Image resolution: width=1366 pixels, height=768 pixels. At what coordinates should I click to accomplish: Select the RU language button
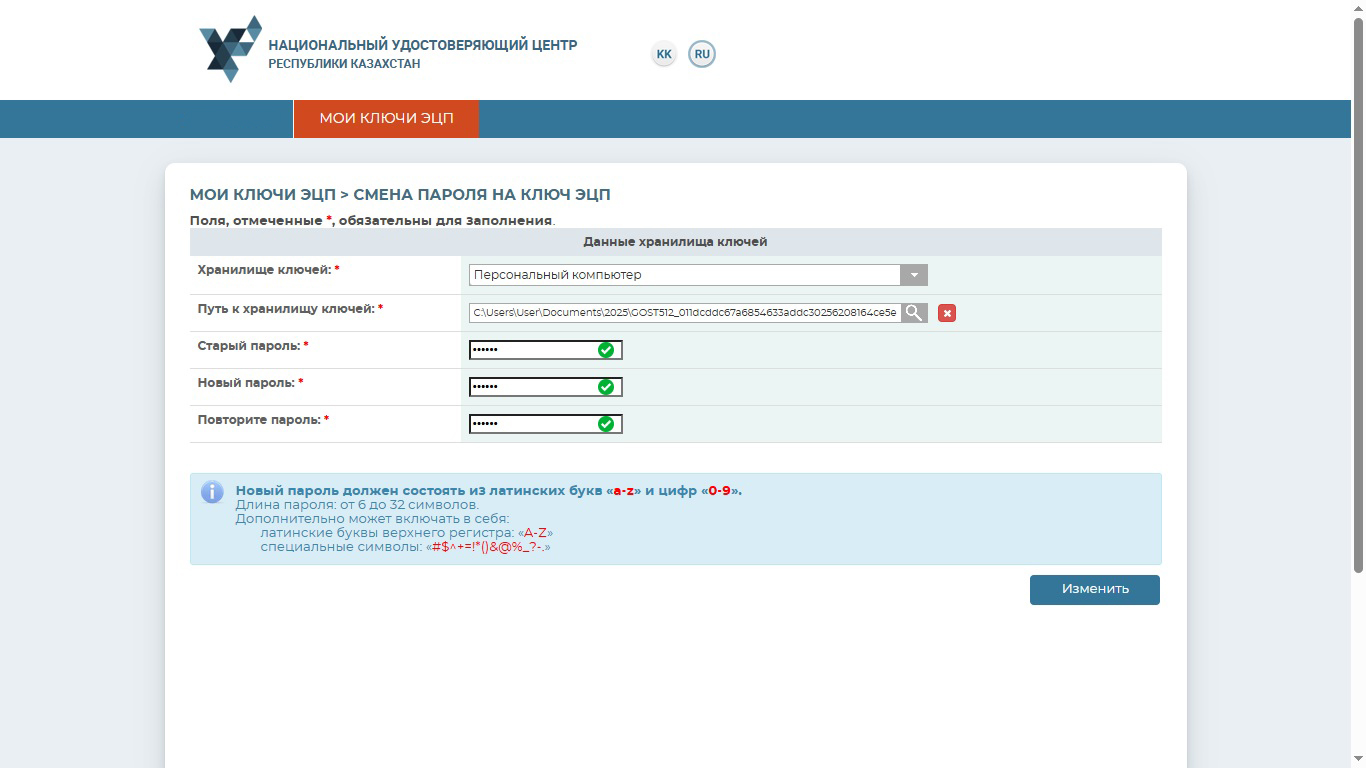coord(702,54)
